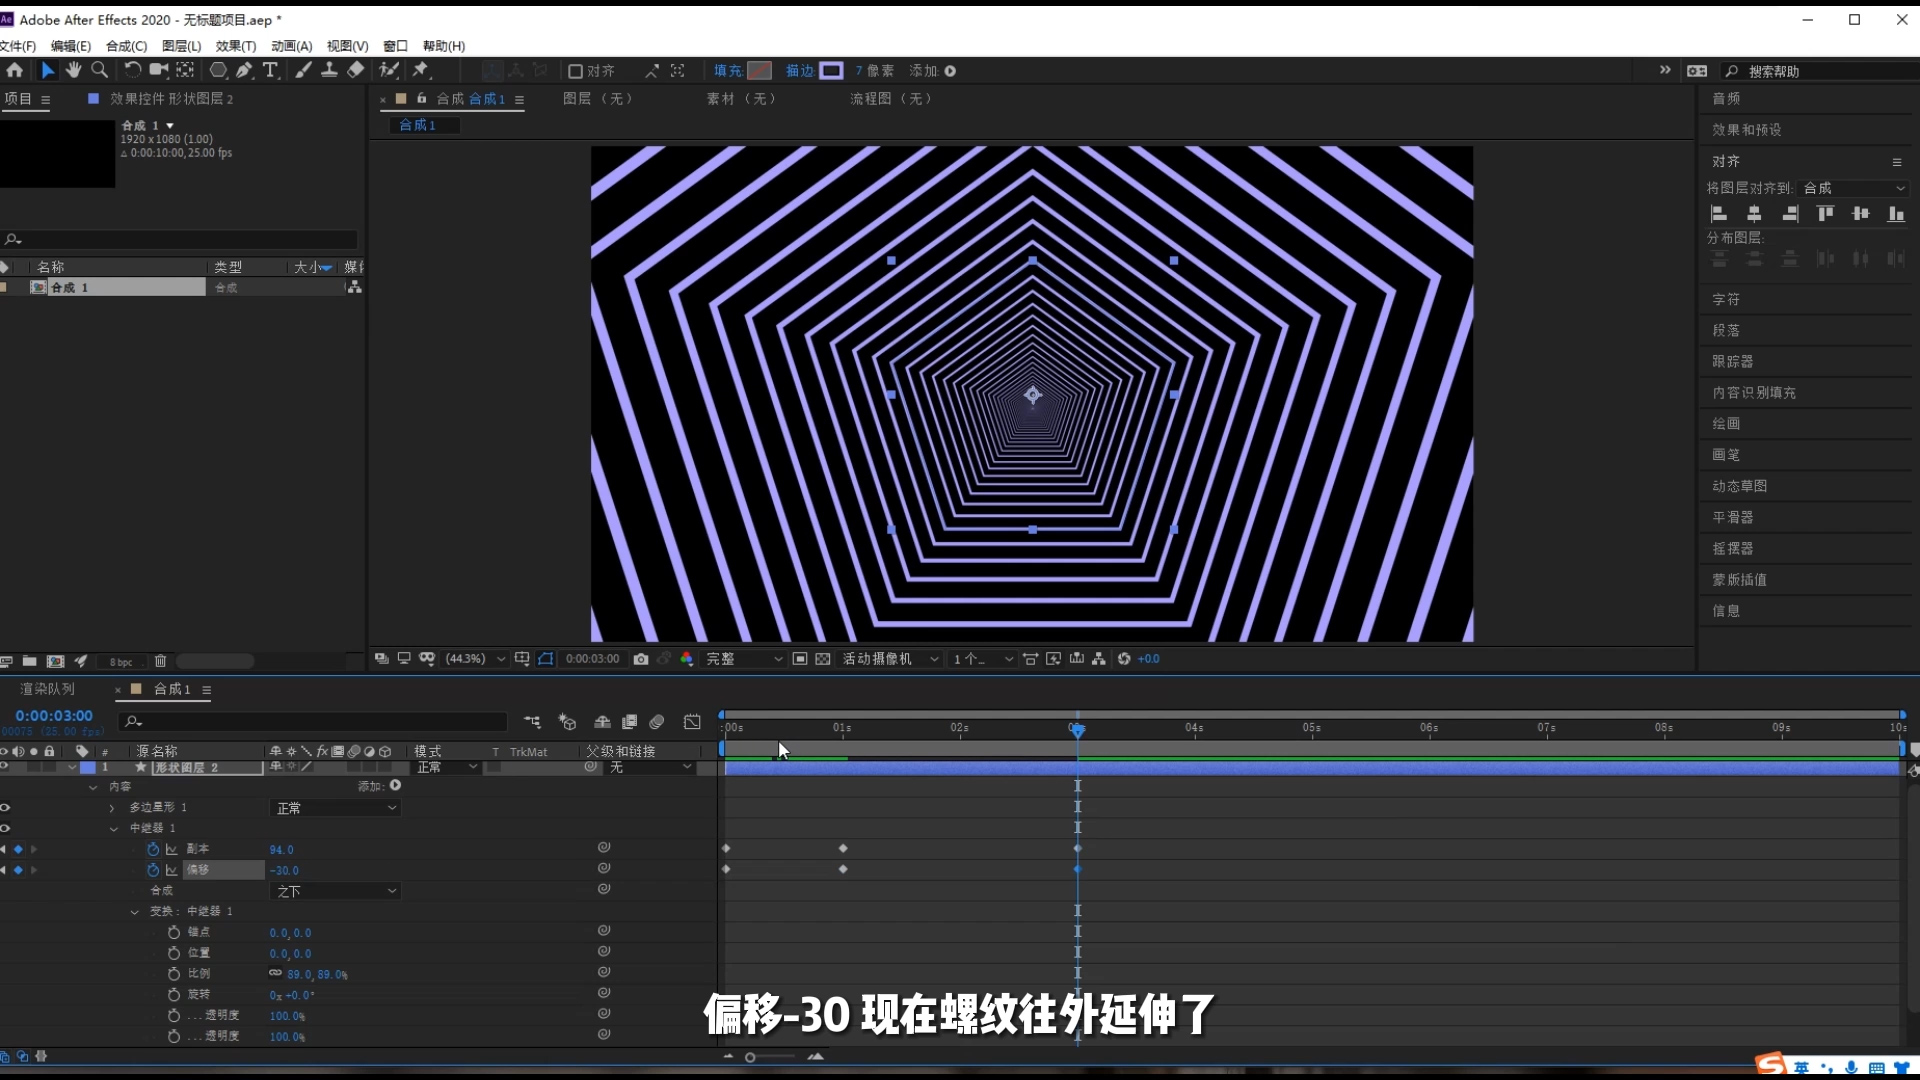Click 描边 stroke options link
The image size is (1920, 1080).
tap(800, 71)
